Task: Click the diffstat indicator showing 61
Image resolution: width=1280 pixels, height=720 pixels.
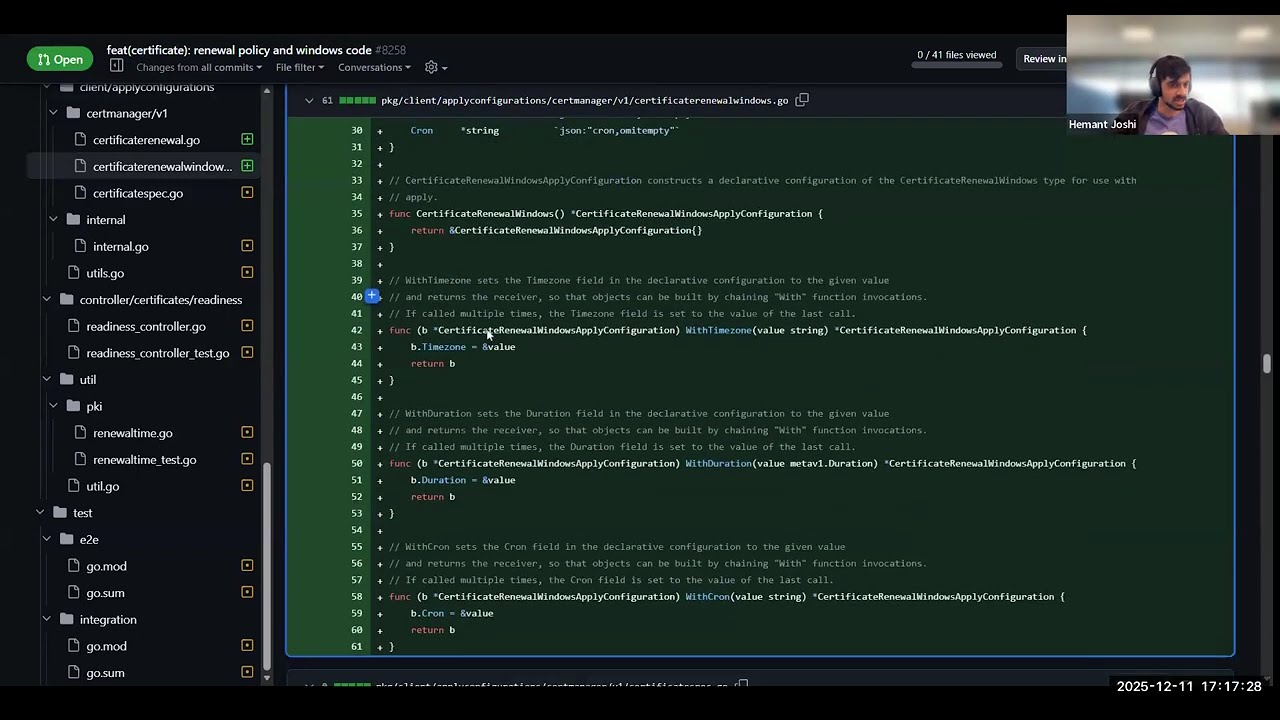Action: tap(348, 100)
